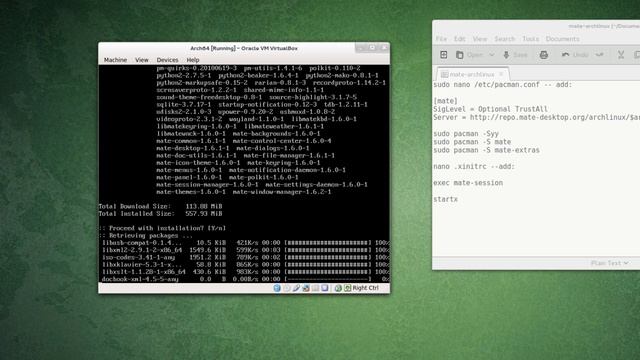Image resolution: width=640 pixels, height=360 pixels.
Task: Open the text editor's View menu
Action: [480, 39]
